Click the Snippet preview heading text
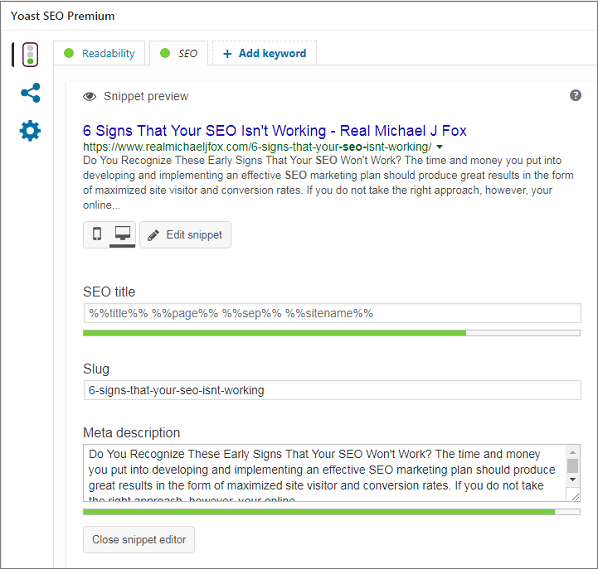The image size is (598, 569). click(x=146, y=96)
